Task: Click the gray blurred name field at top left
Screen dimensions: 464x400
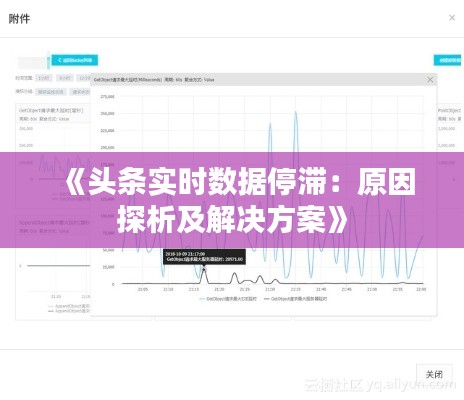Action: coord(32,62)
